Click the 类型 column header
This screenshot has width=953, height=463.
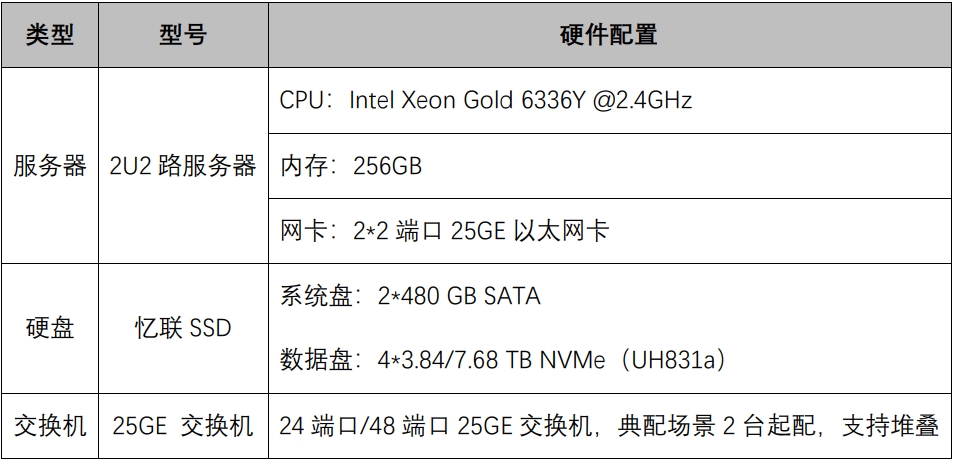(49, 35)
